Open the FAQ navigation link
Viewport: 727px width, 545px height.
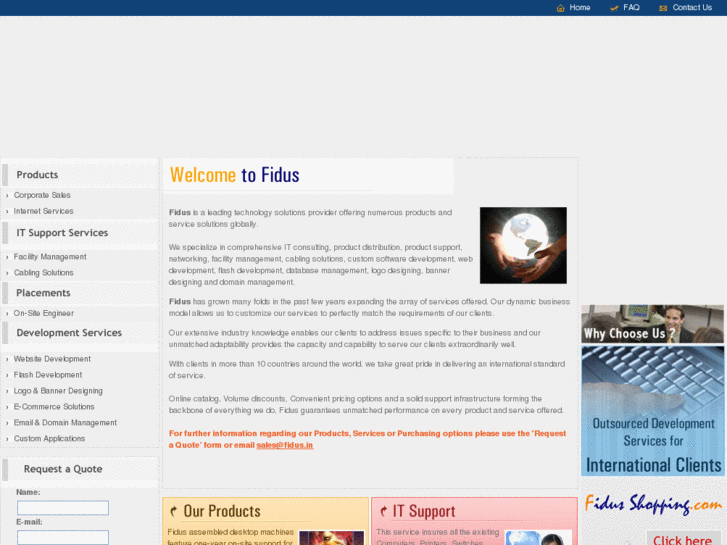tap(631, 7)
